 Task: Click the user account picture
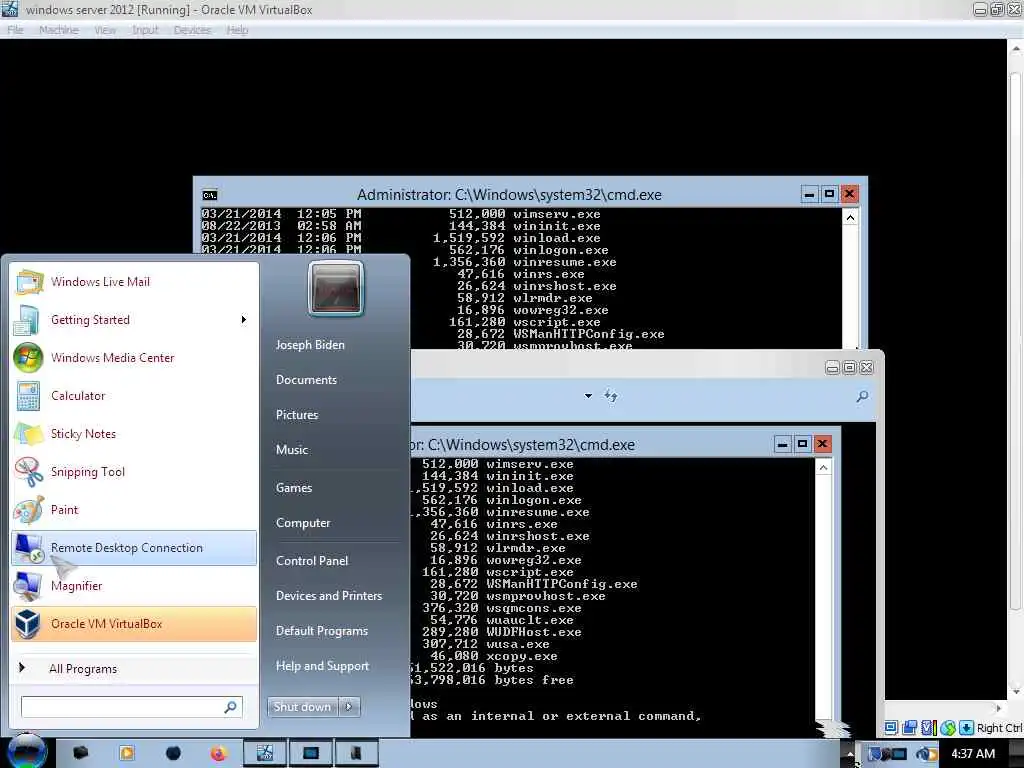(x=336, y=288)
